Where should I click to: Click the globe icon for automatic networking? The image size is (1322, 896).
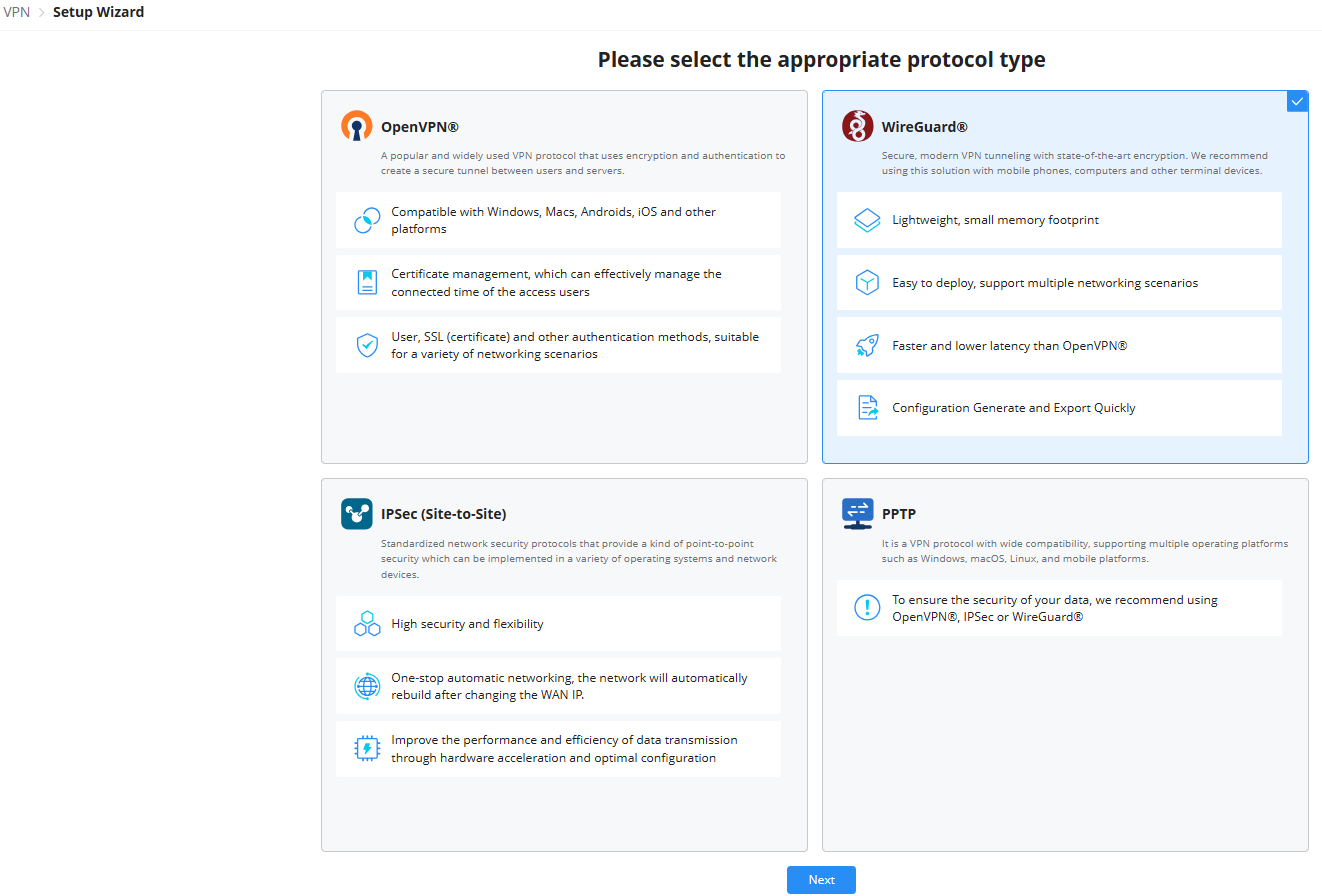[x=367, y=686]
